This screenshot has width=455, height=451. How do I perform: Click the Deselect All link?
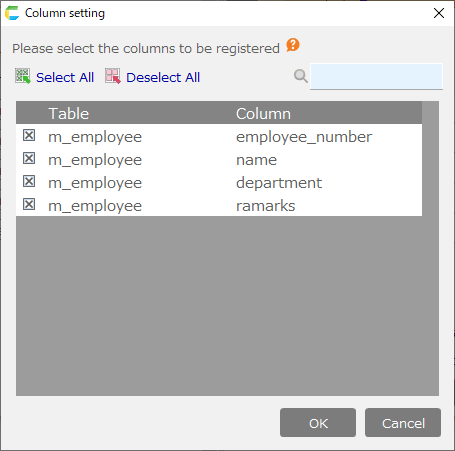pos(163,77)
